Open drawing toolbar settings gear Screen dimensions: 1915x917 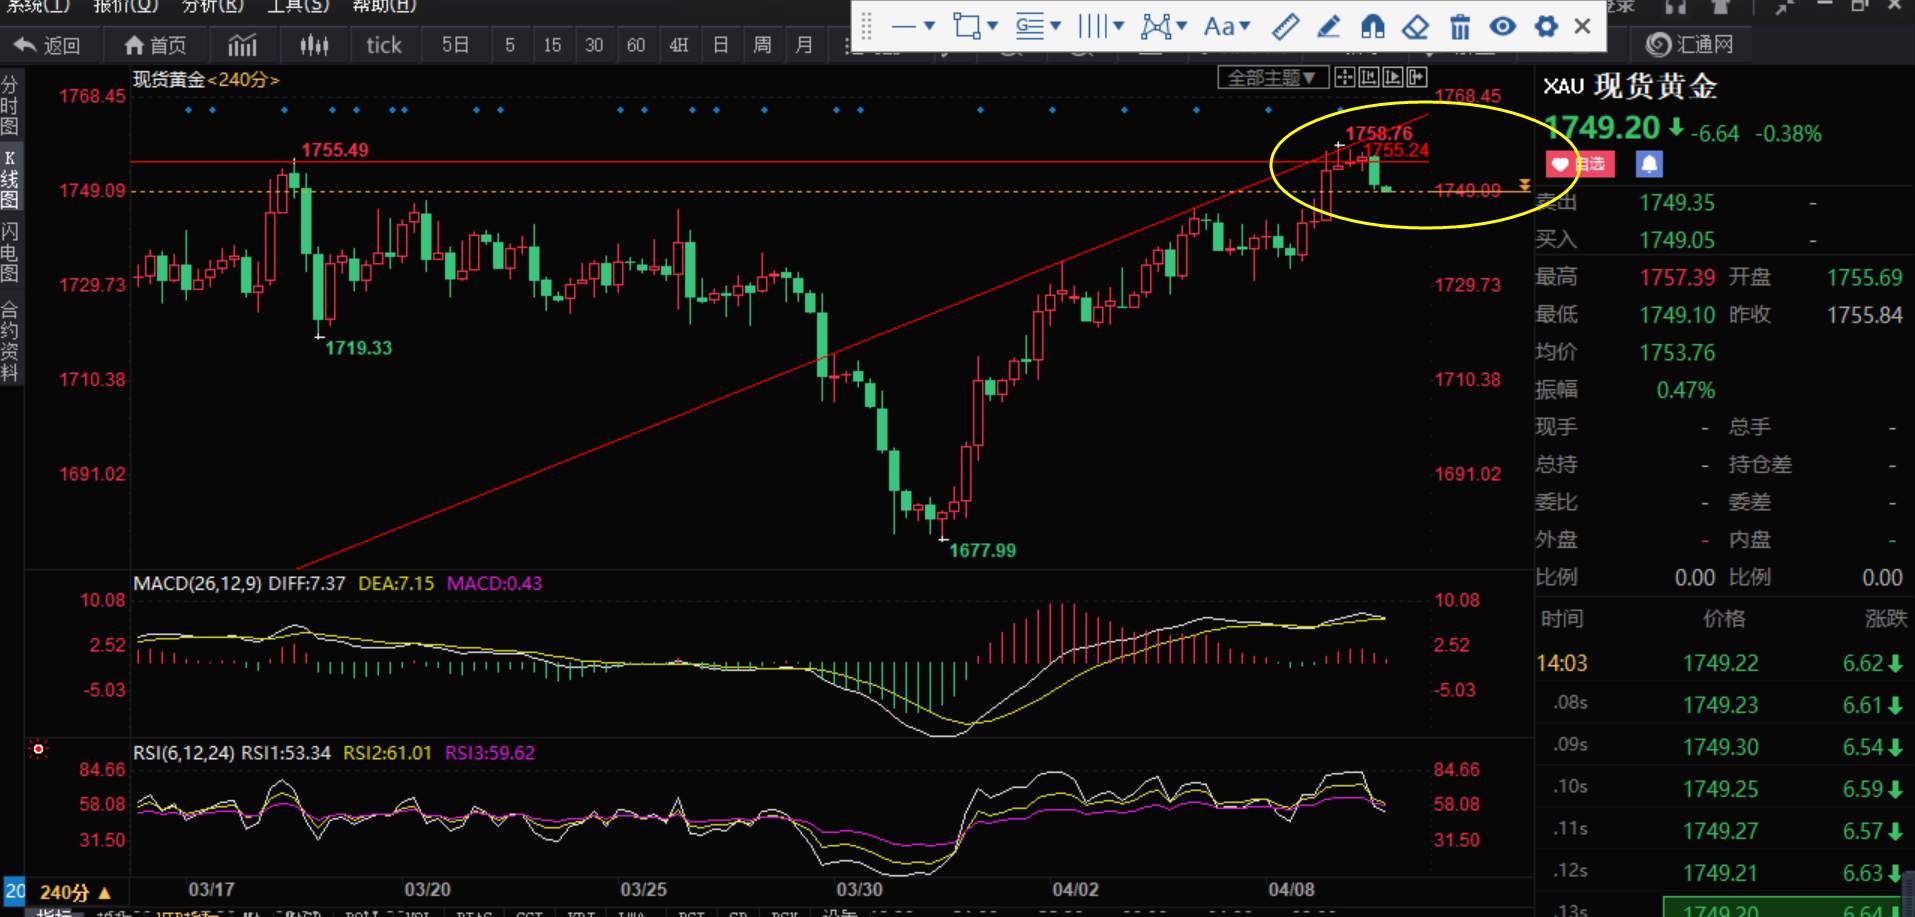click(x=1546, y=26)
